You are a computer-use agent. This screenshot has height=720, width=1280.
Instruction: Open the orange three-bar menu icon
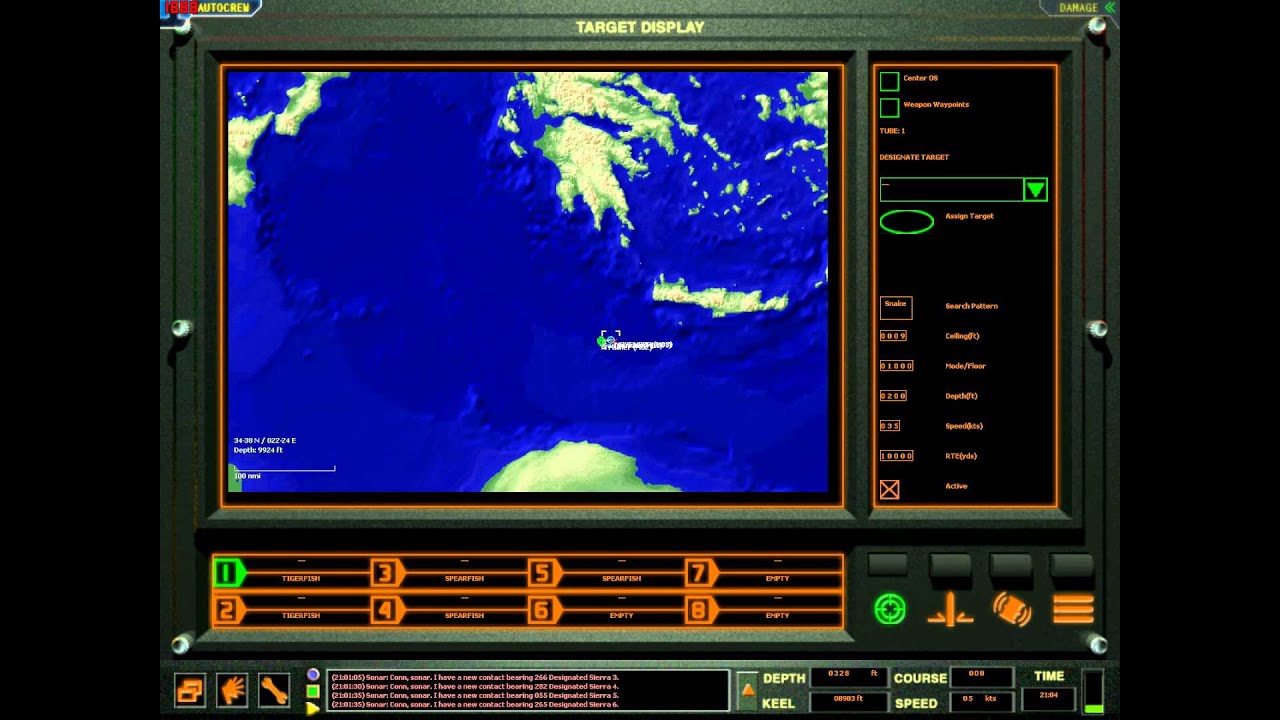[1073, 609]
